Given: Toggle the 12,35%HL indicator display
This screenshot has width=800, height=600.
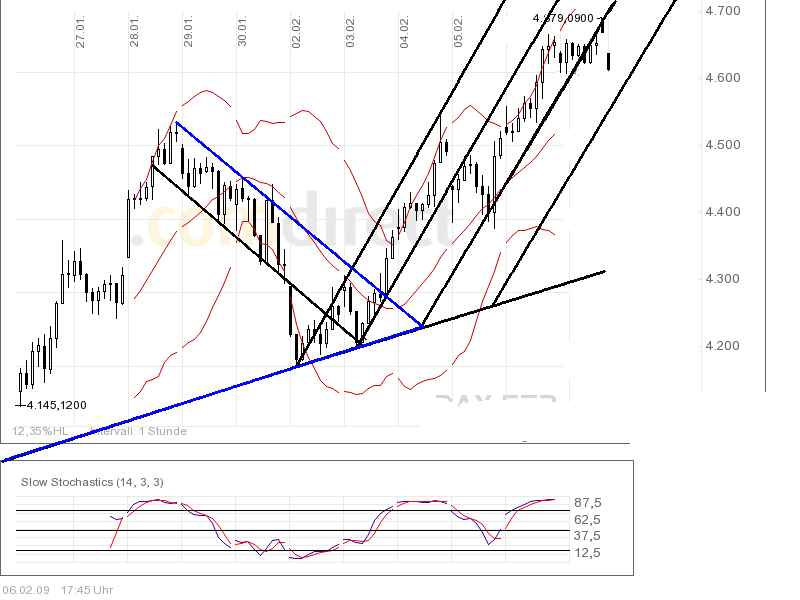Looking at the screenshot, I should [38, 432].
